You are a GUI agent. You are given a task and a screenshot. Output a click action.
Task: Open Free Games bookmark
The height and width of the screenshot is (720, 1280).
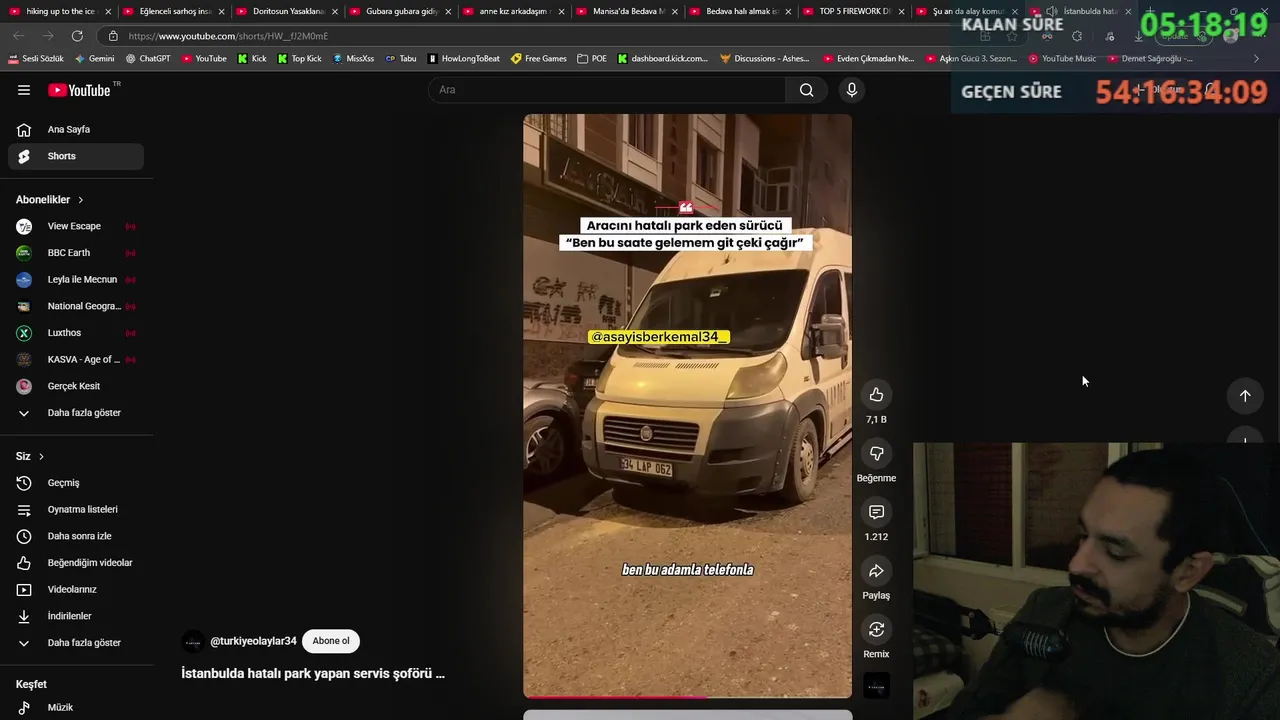pyautogui.click(x=539, y=59)
